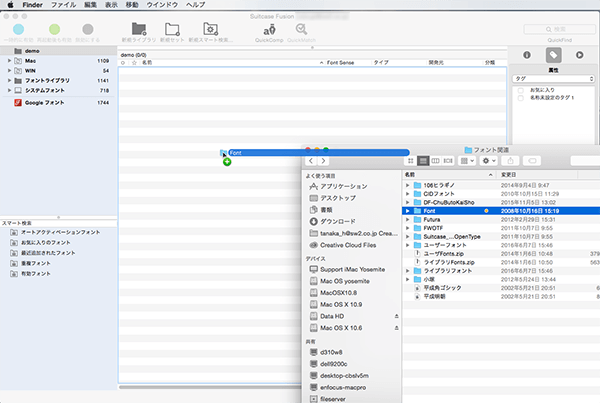Expand the Futura folder
Image resolution: width=600 pixels, height=403 pixels.
408,220
